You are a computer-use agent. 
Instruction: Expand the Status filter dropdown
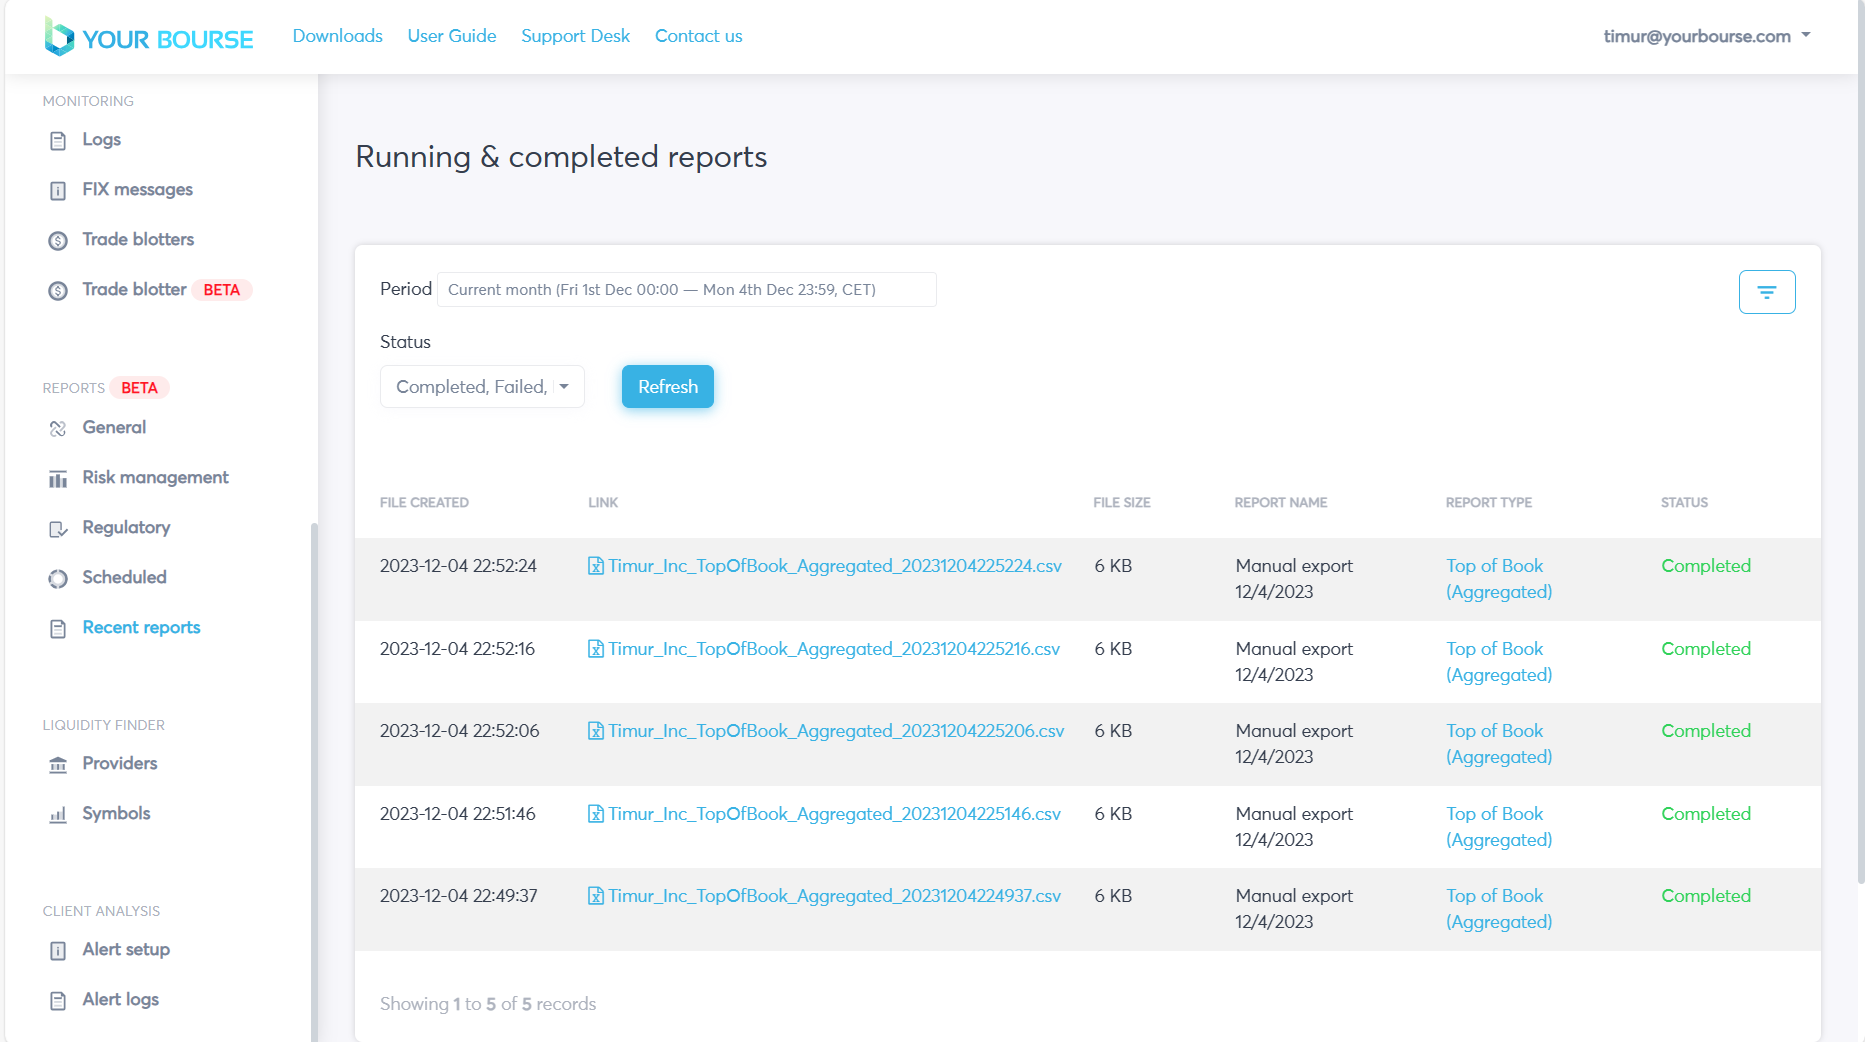point(482,387)
